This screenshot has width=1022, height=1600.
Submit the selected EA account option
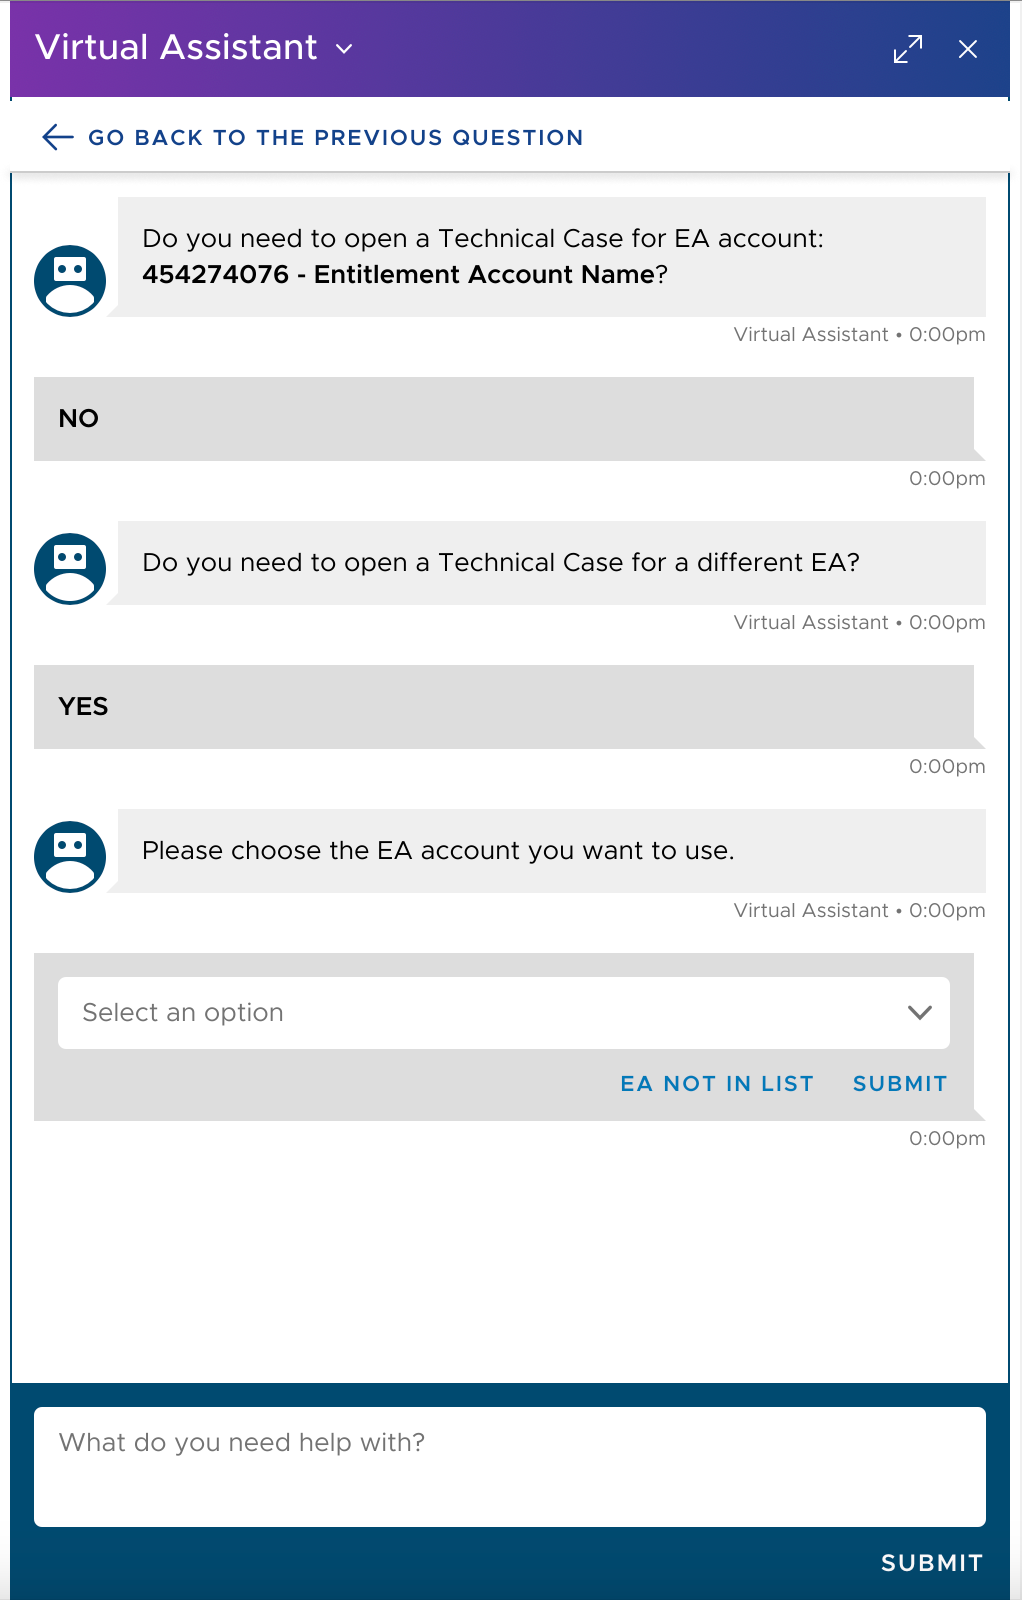[x=899, y=1084]
